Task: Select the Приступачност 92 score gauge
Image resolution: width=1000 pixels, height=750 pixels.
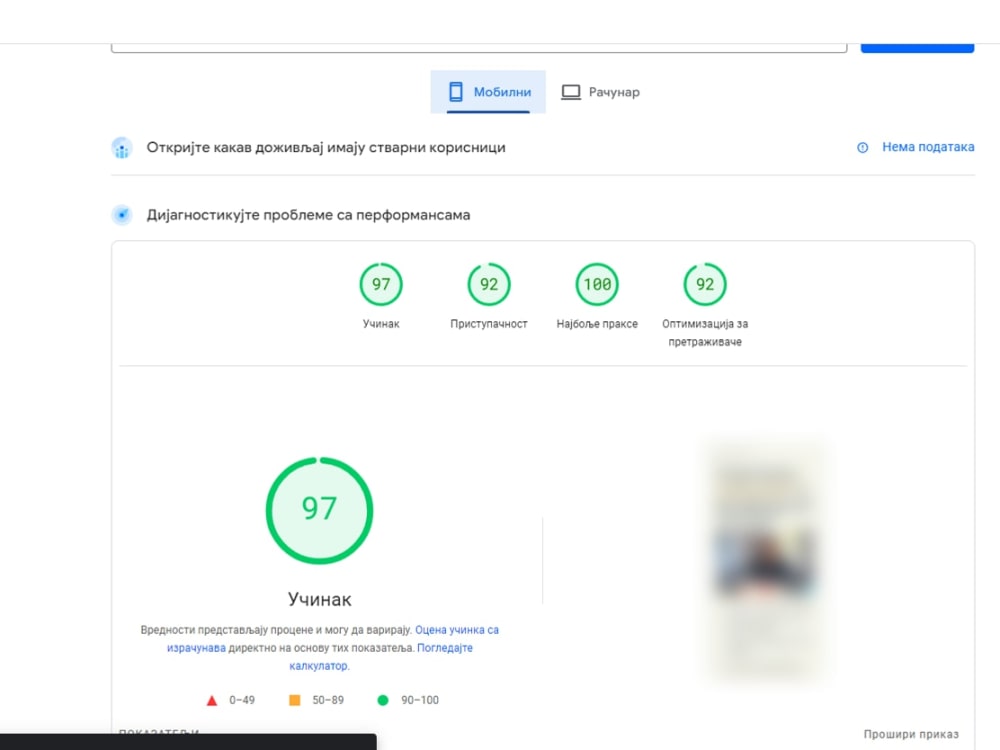Action: coord(489,284)
